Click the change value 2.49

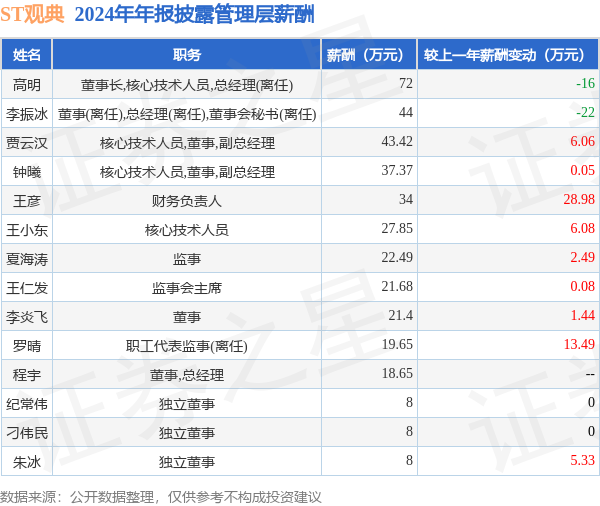point(582,257)
